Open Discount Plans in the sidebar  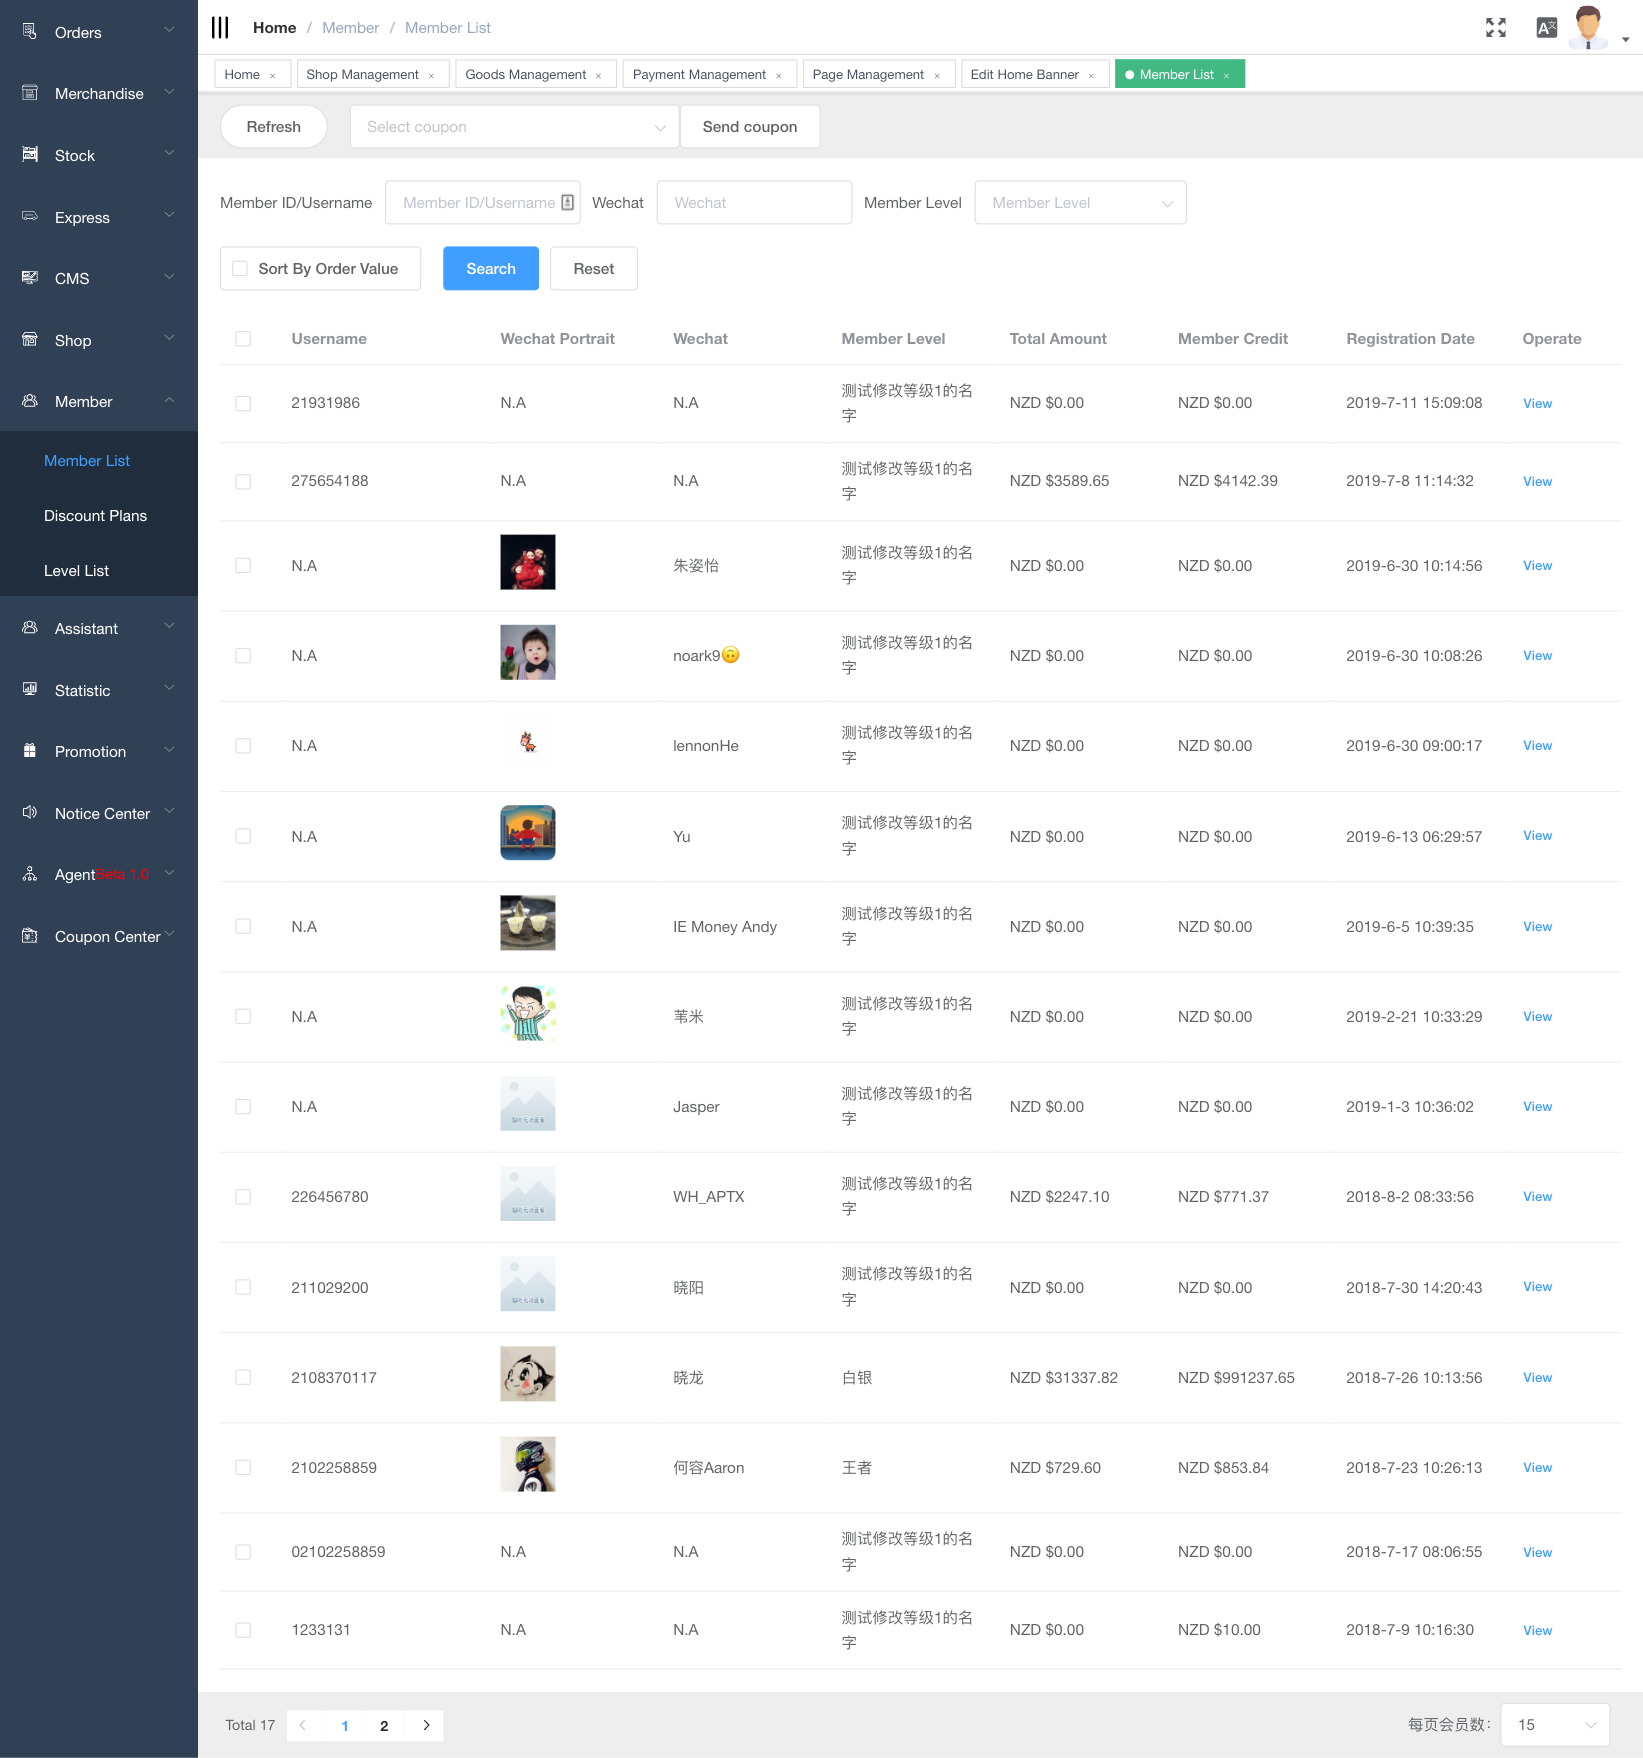pyautogui.click(x=95, y=516)
